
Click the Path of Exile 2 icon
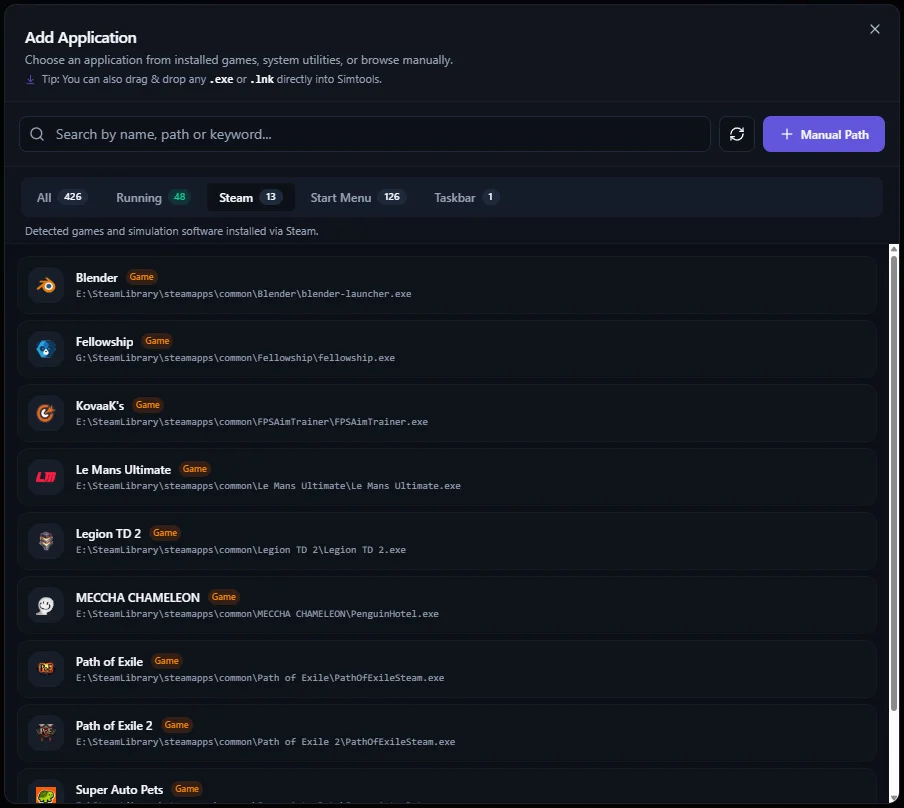click(46, 733)
